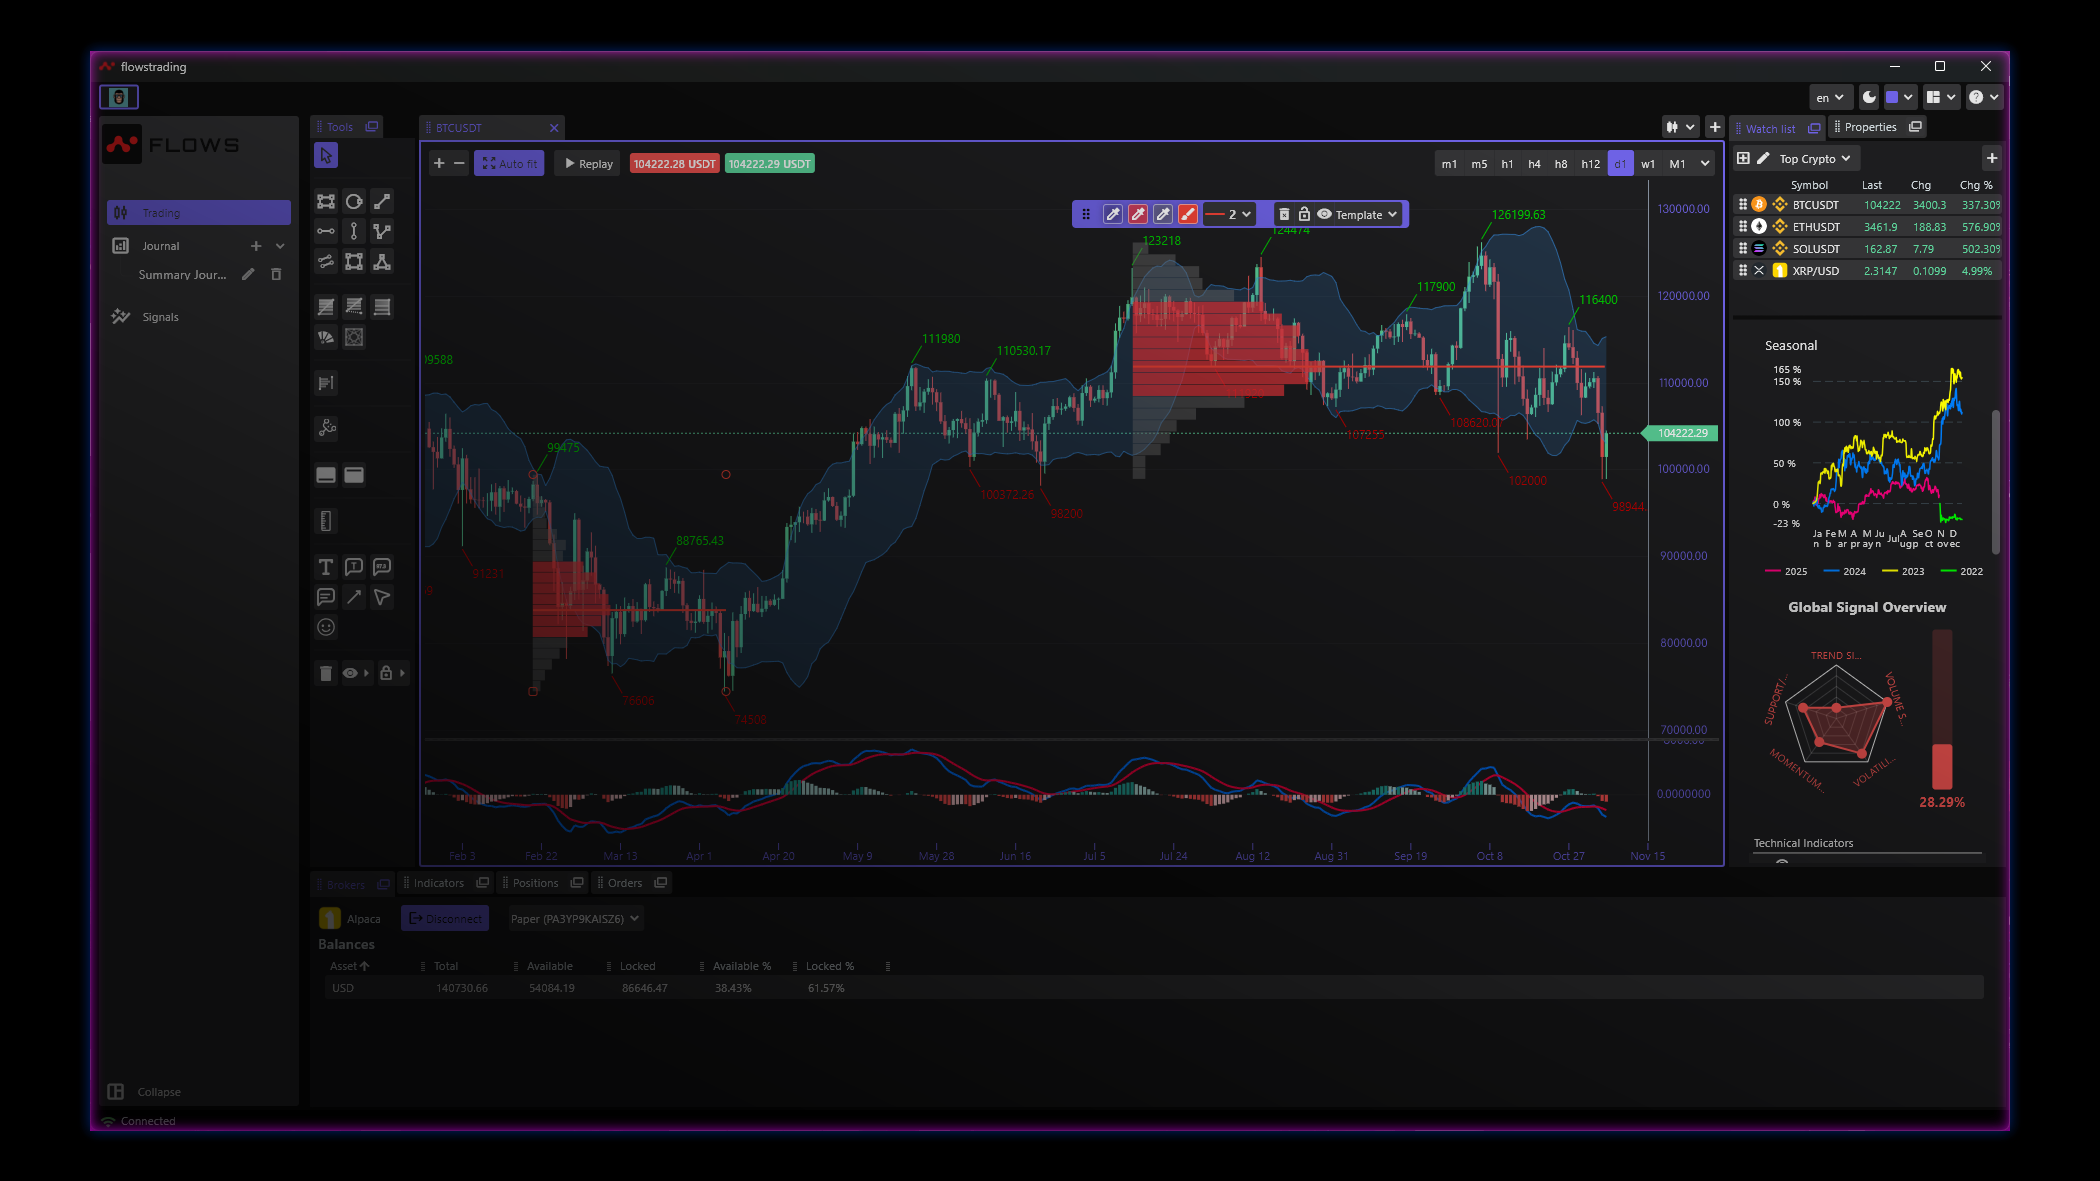Click the red brush color icon
The height and width of the screenshot is (1181, 2100).
coord(1187,214)
